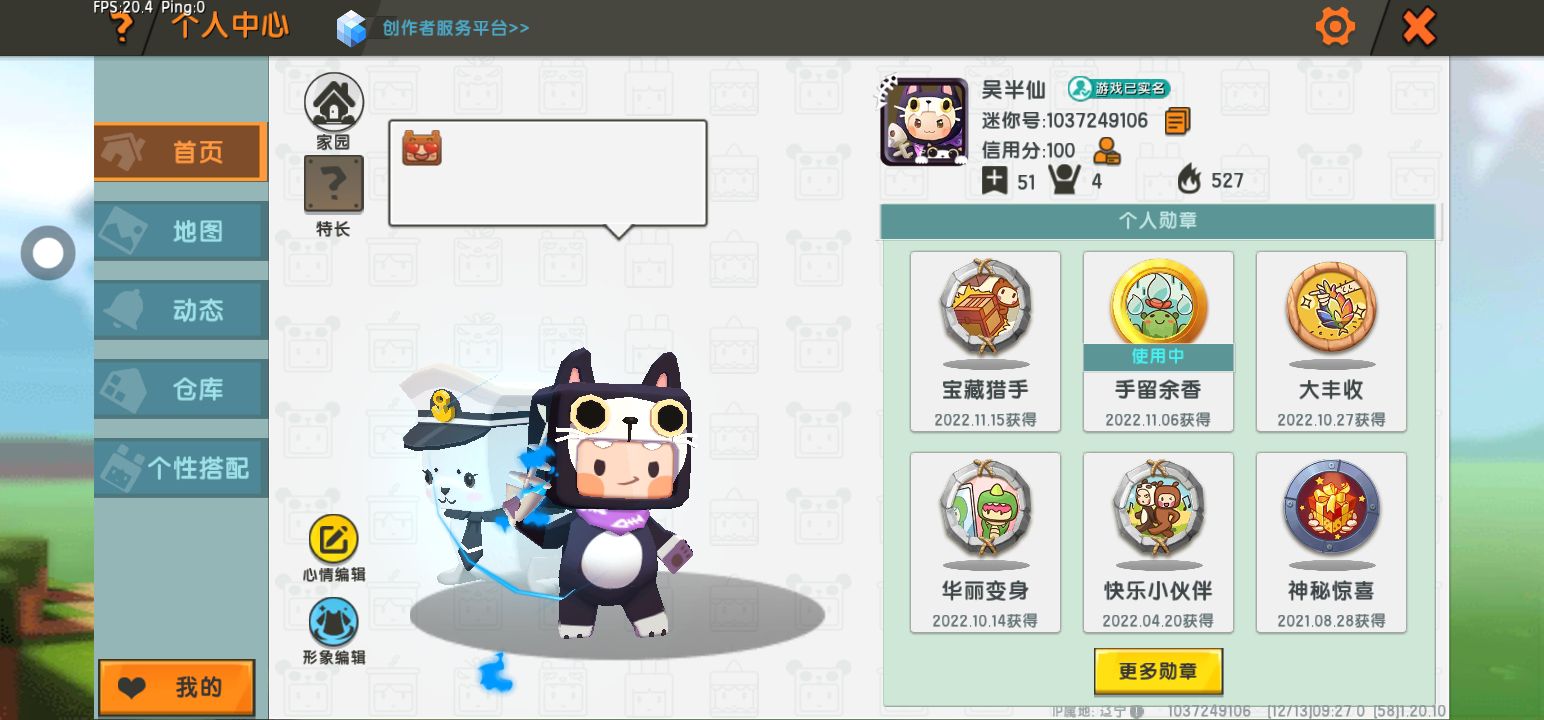This screenshot has width=1544, height=720.
Task: Open the credit score details icon
Action: pyautogui.click(x=1106, y=151)
